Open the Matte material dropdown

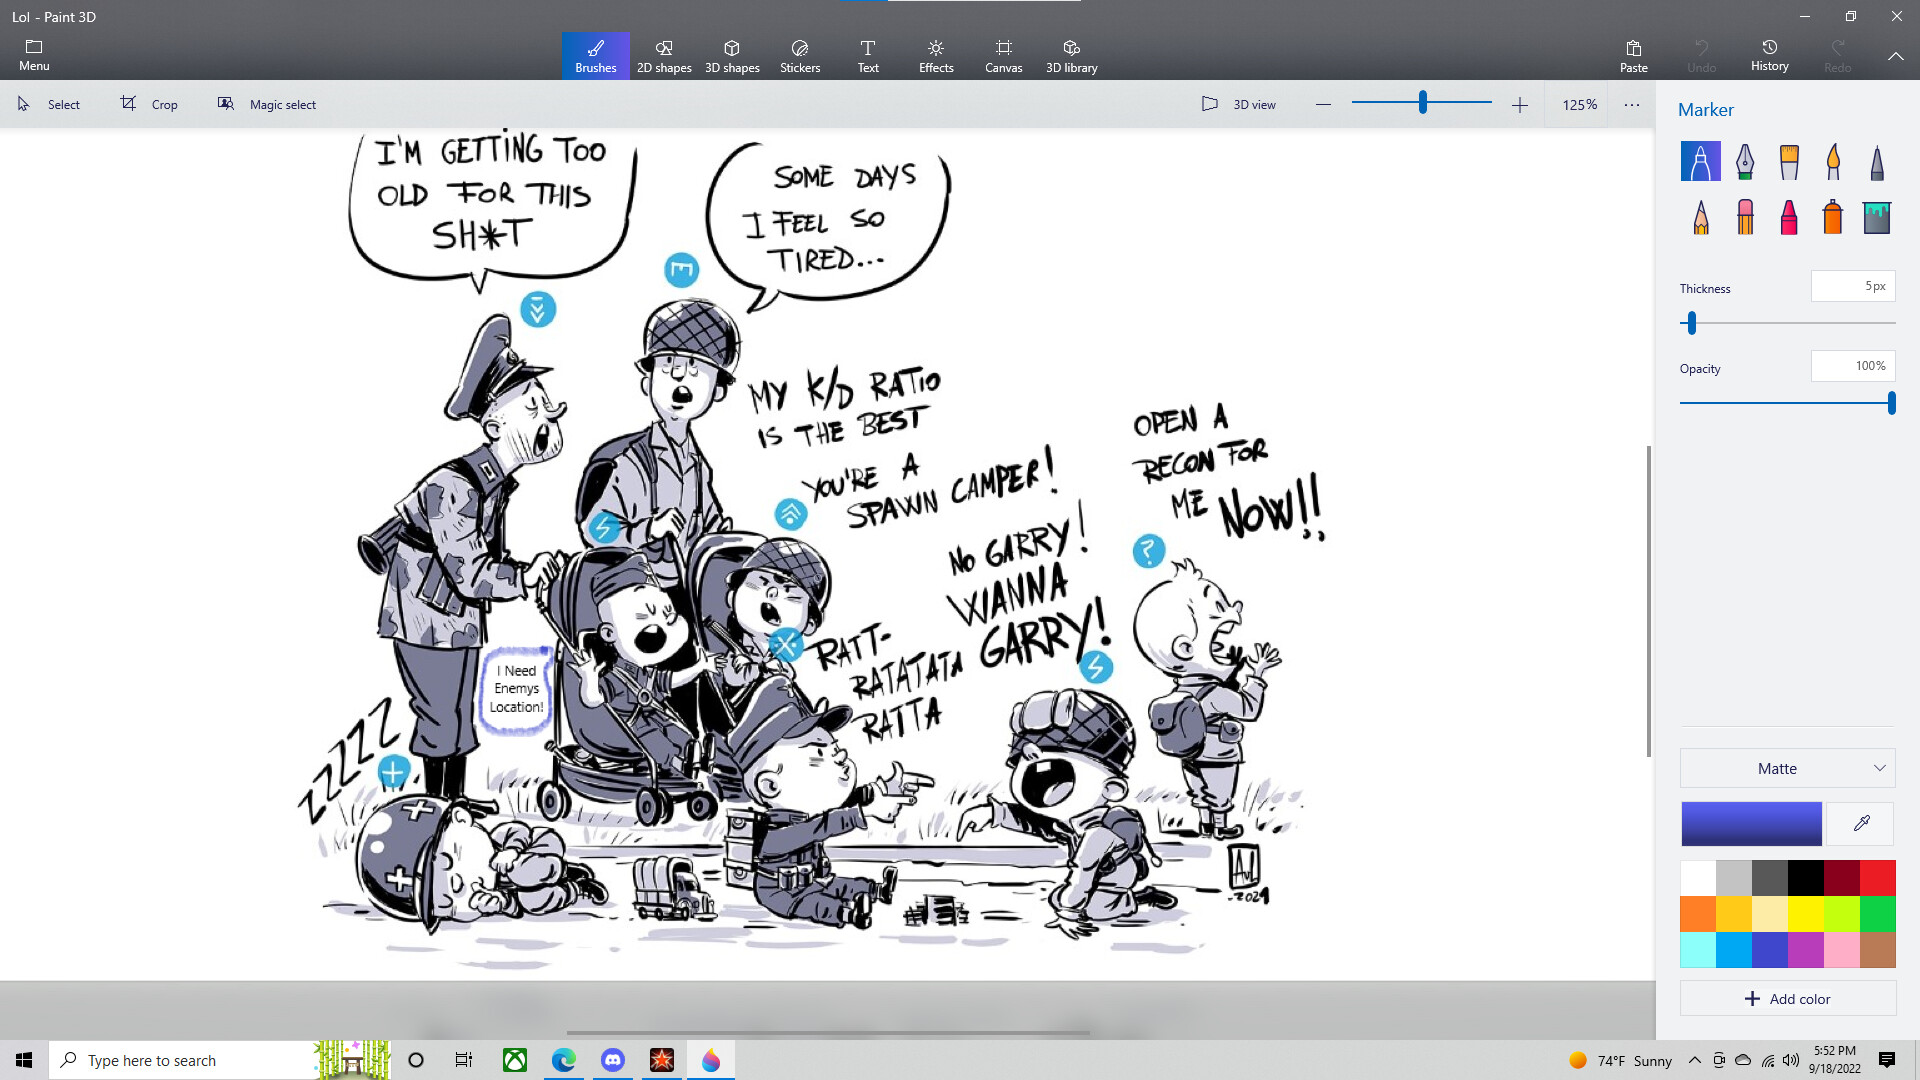click(1788, 768)
